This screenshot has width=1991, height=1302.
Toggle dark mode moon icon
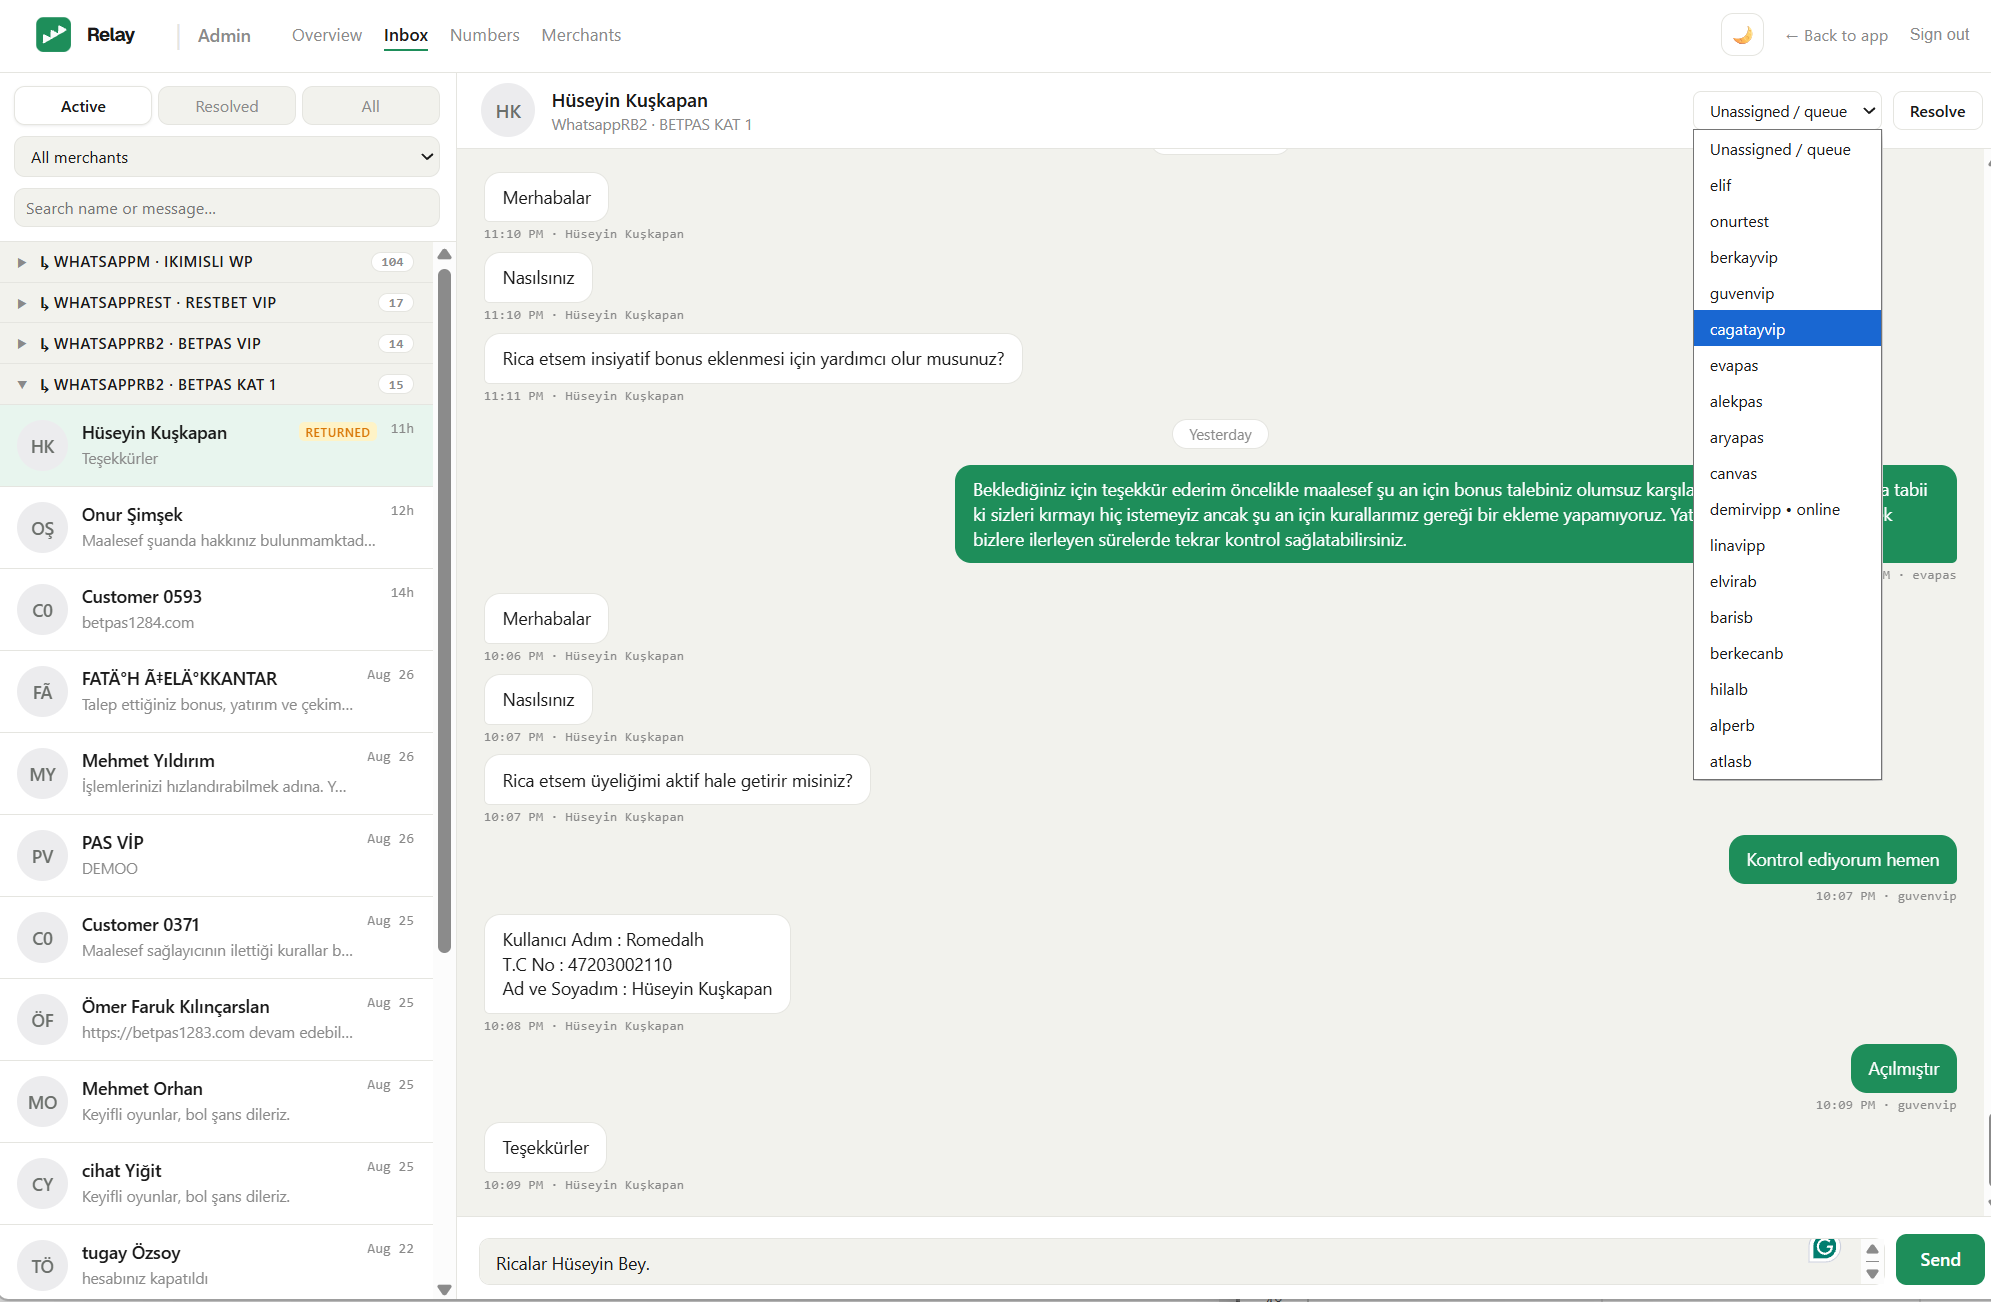click(1742, 35)
